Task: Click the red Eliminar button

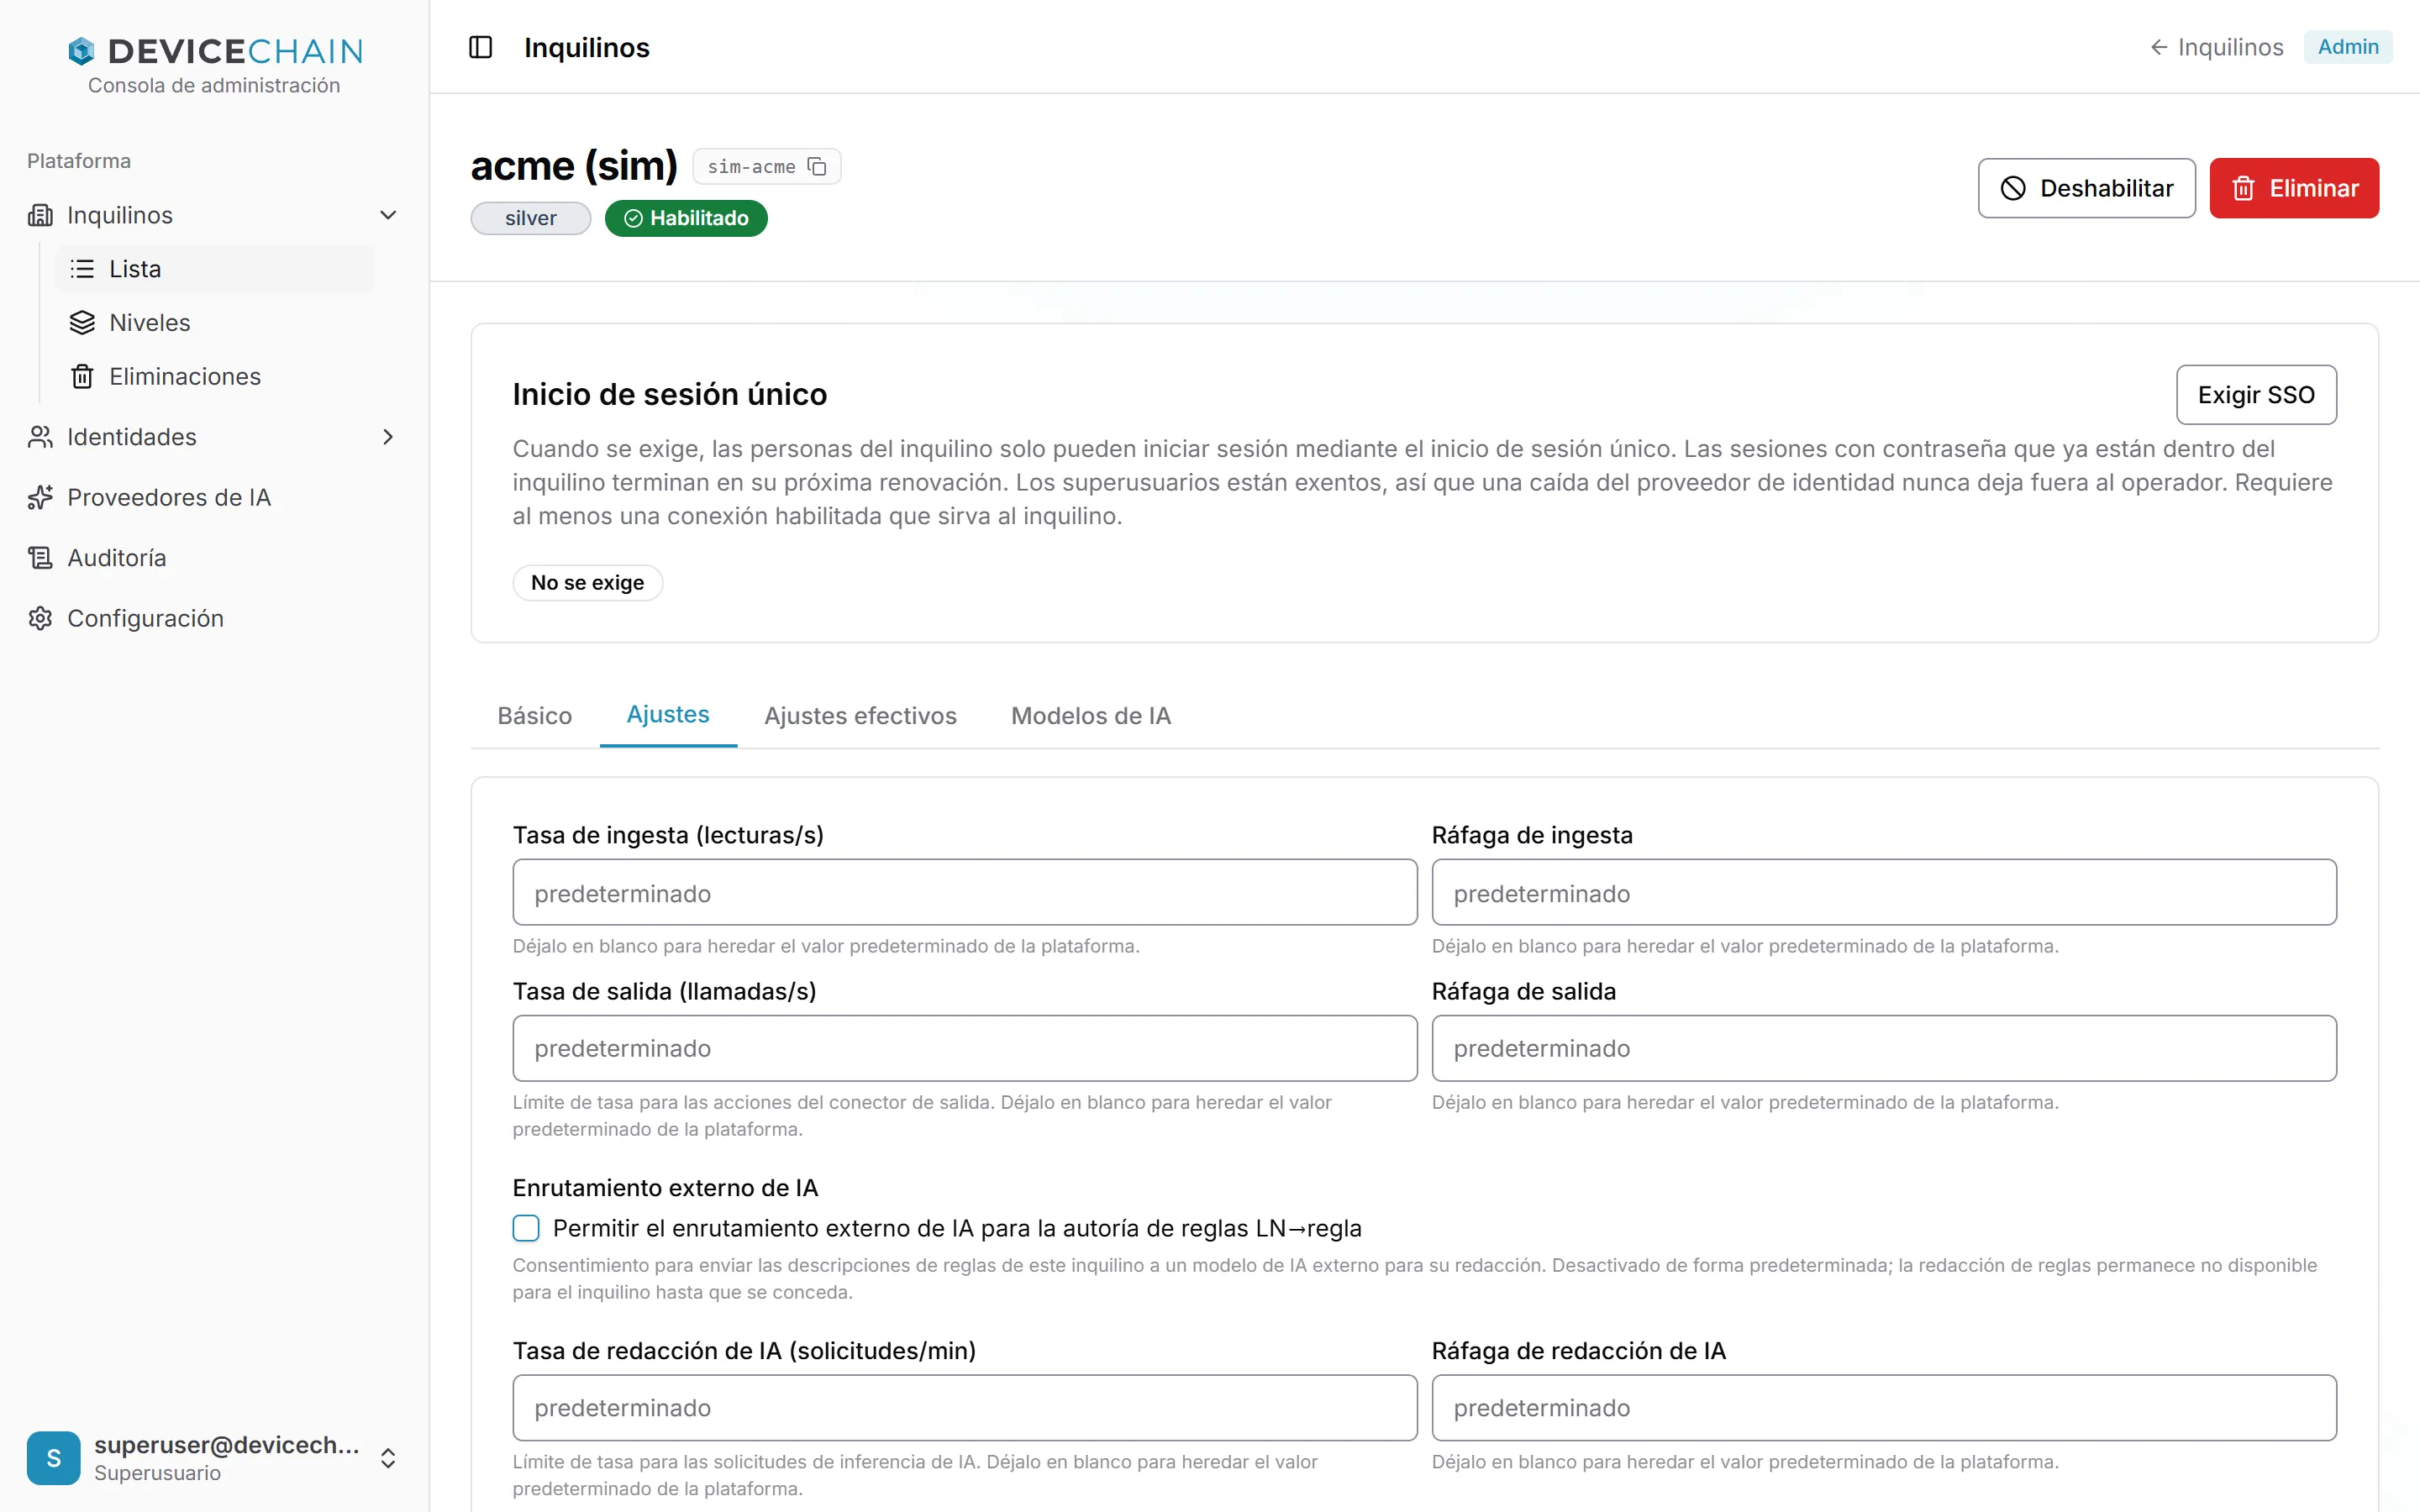Action: point(2294,188)
